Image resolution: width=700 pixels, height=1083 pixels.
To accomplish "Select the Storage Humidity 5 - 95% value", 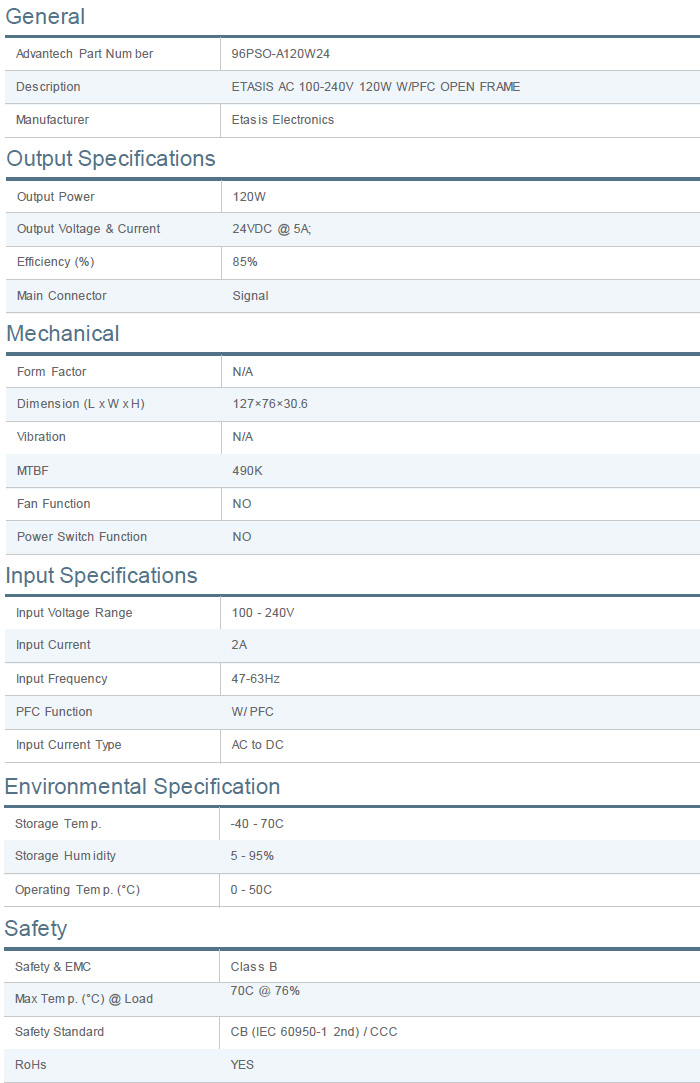I will click(x=252, y=856).
